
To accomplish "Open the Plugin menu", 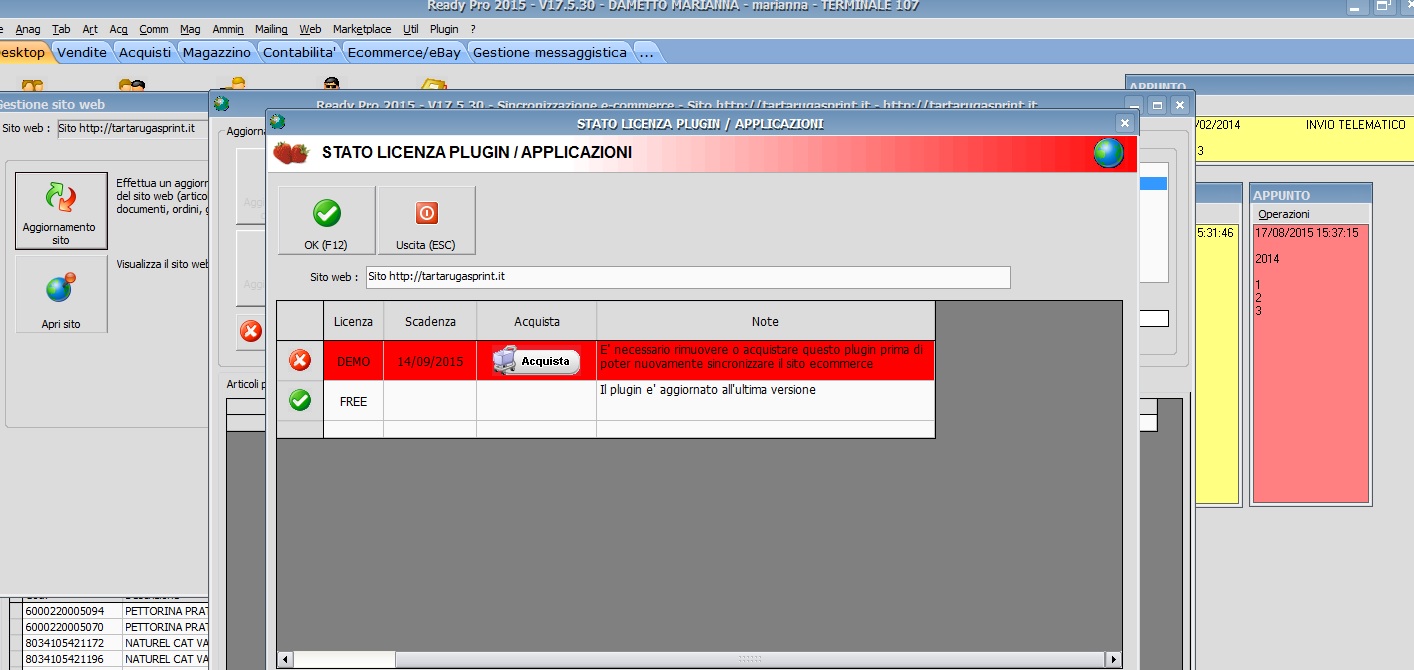I will (x=444, y=29).
